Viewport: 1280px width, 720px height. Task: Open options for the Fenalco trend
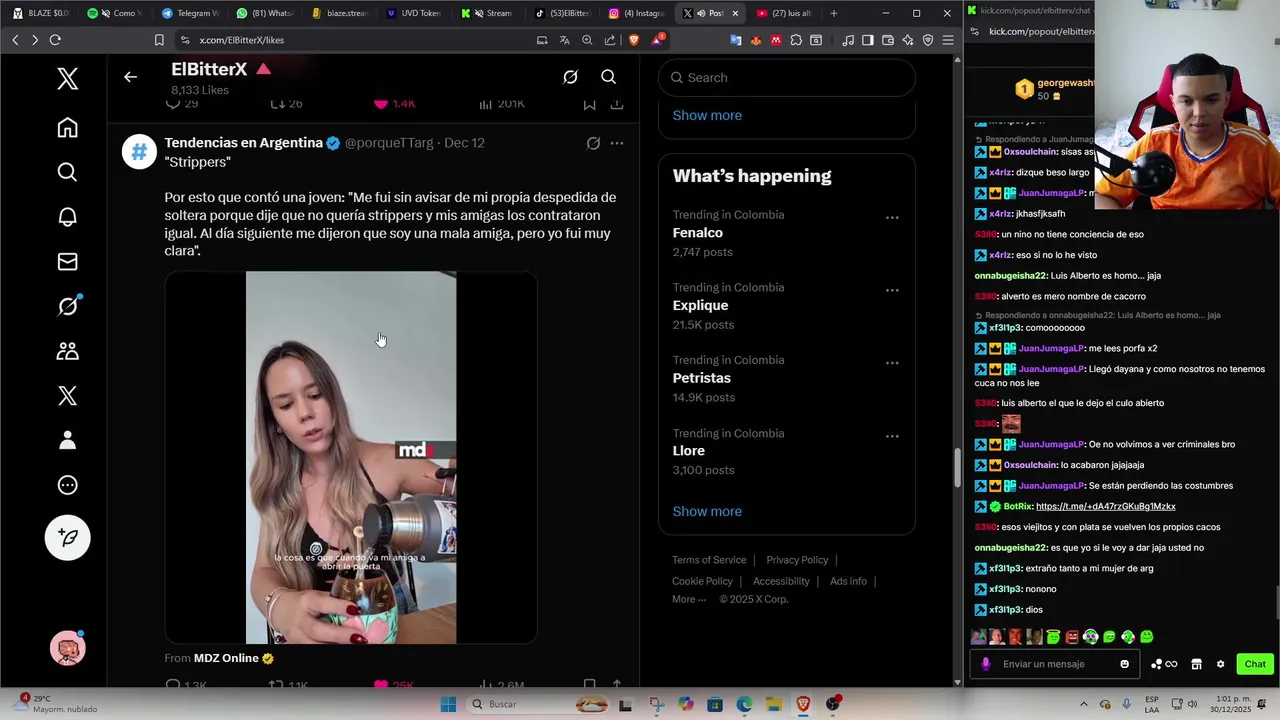click(892, 217)
